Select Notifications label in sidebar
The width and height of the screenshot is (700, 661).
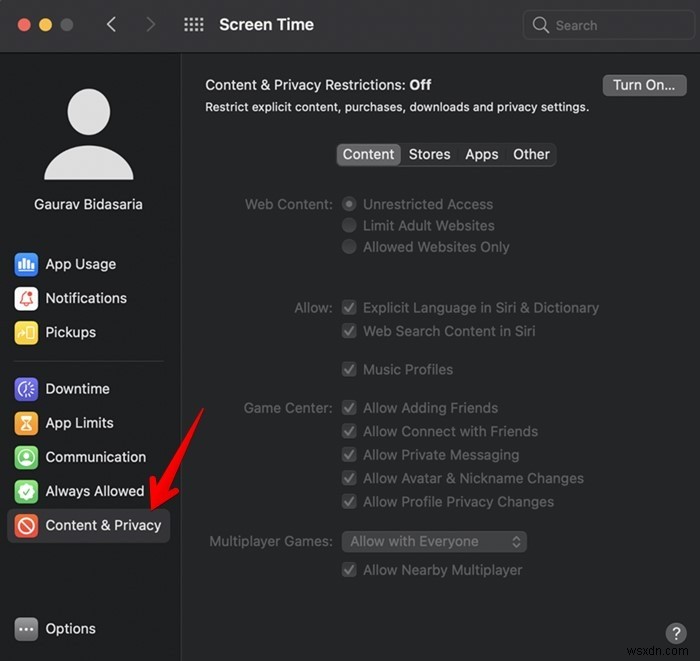click(86, 298)
